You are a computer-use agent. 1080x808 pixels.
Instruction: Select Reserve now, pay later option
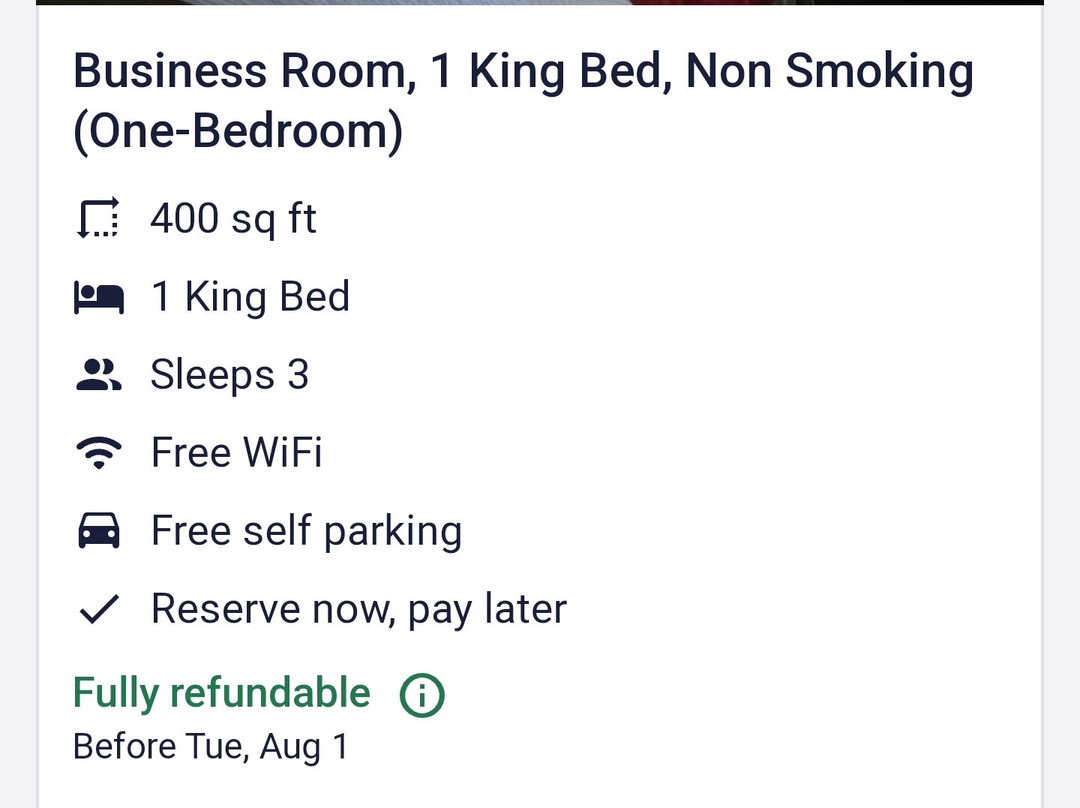(358, 607)
